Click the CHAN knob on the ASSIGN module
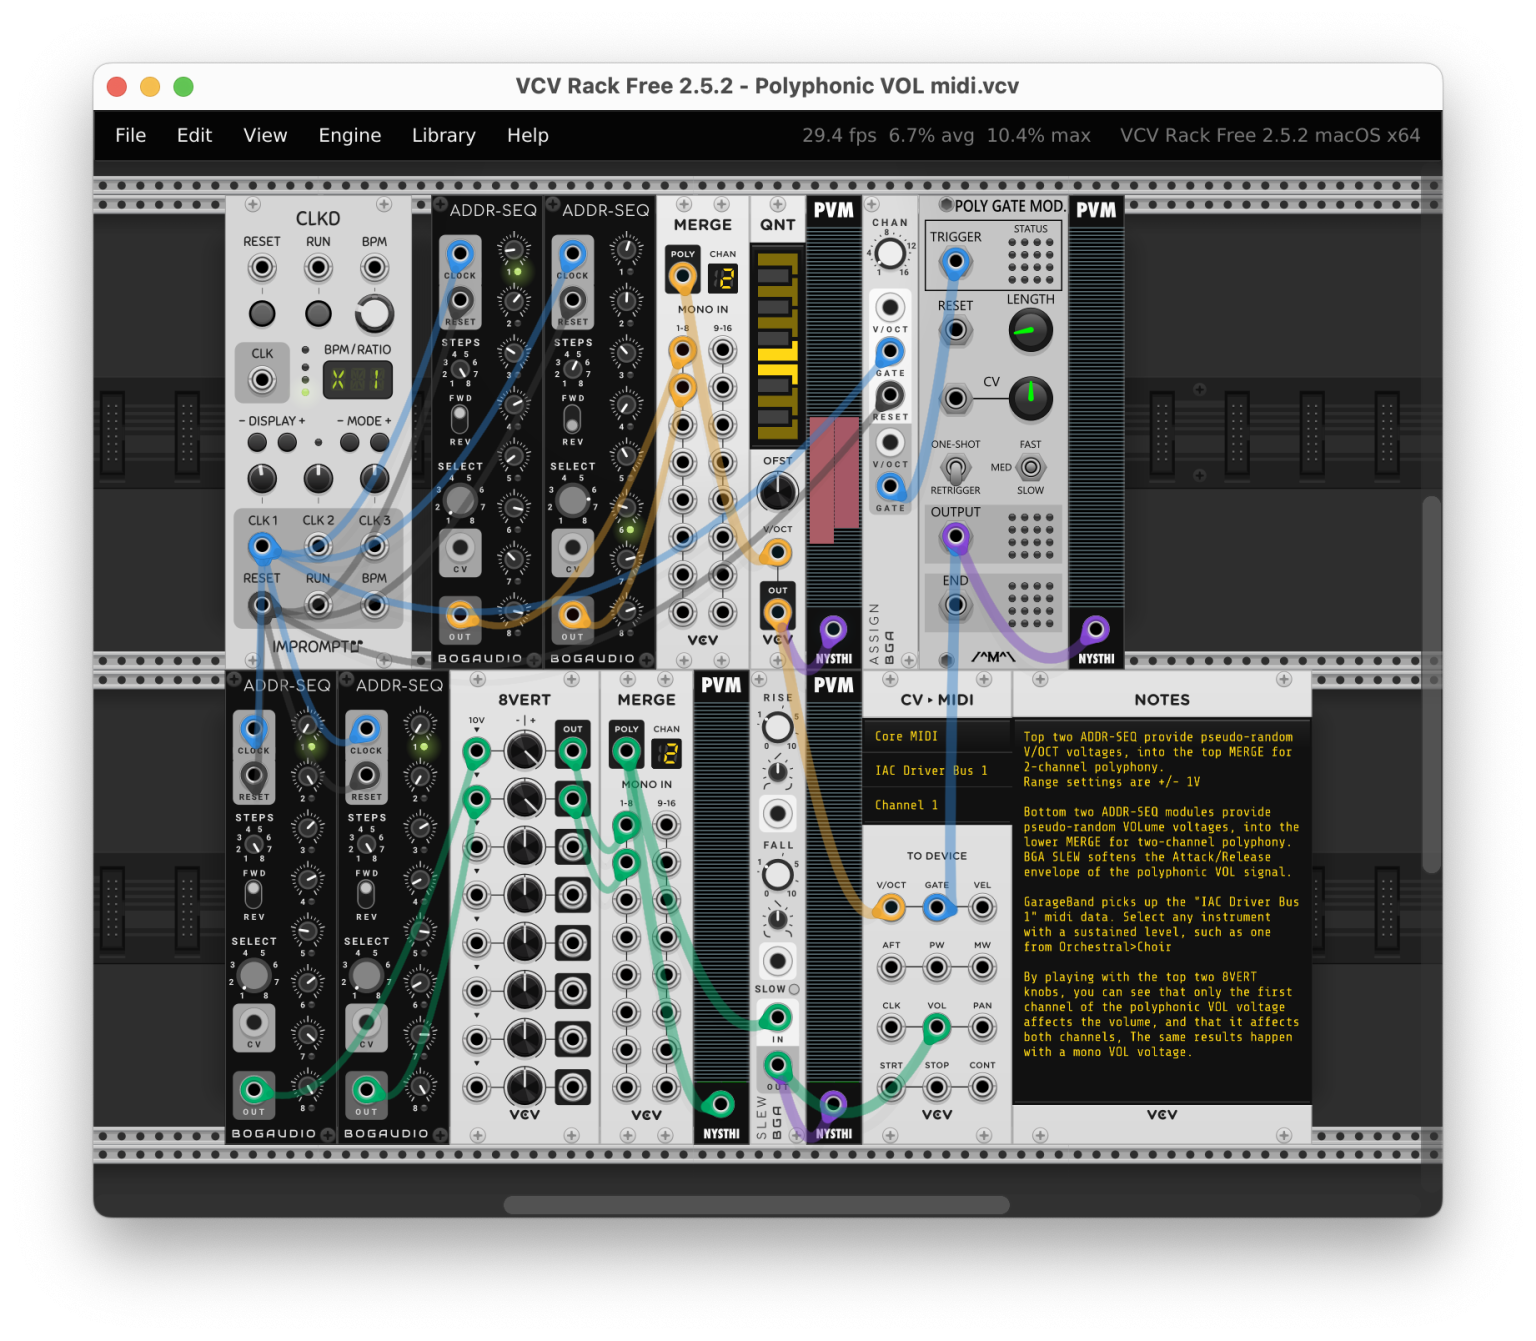Image resolution: width=1536 pixels, height=1341 pixels. (890, 253)
